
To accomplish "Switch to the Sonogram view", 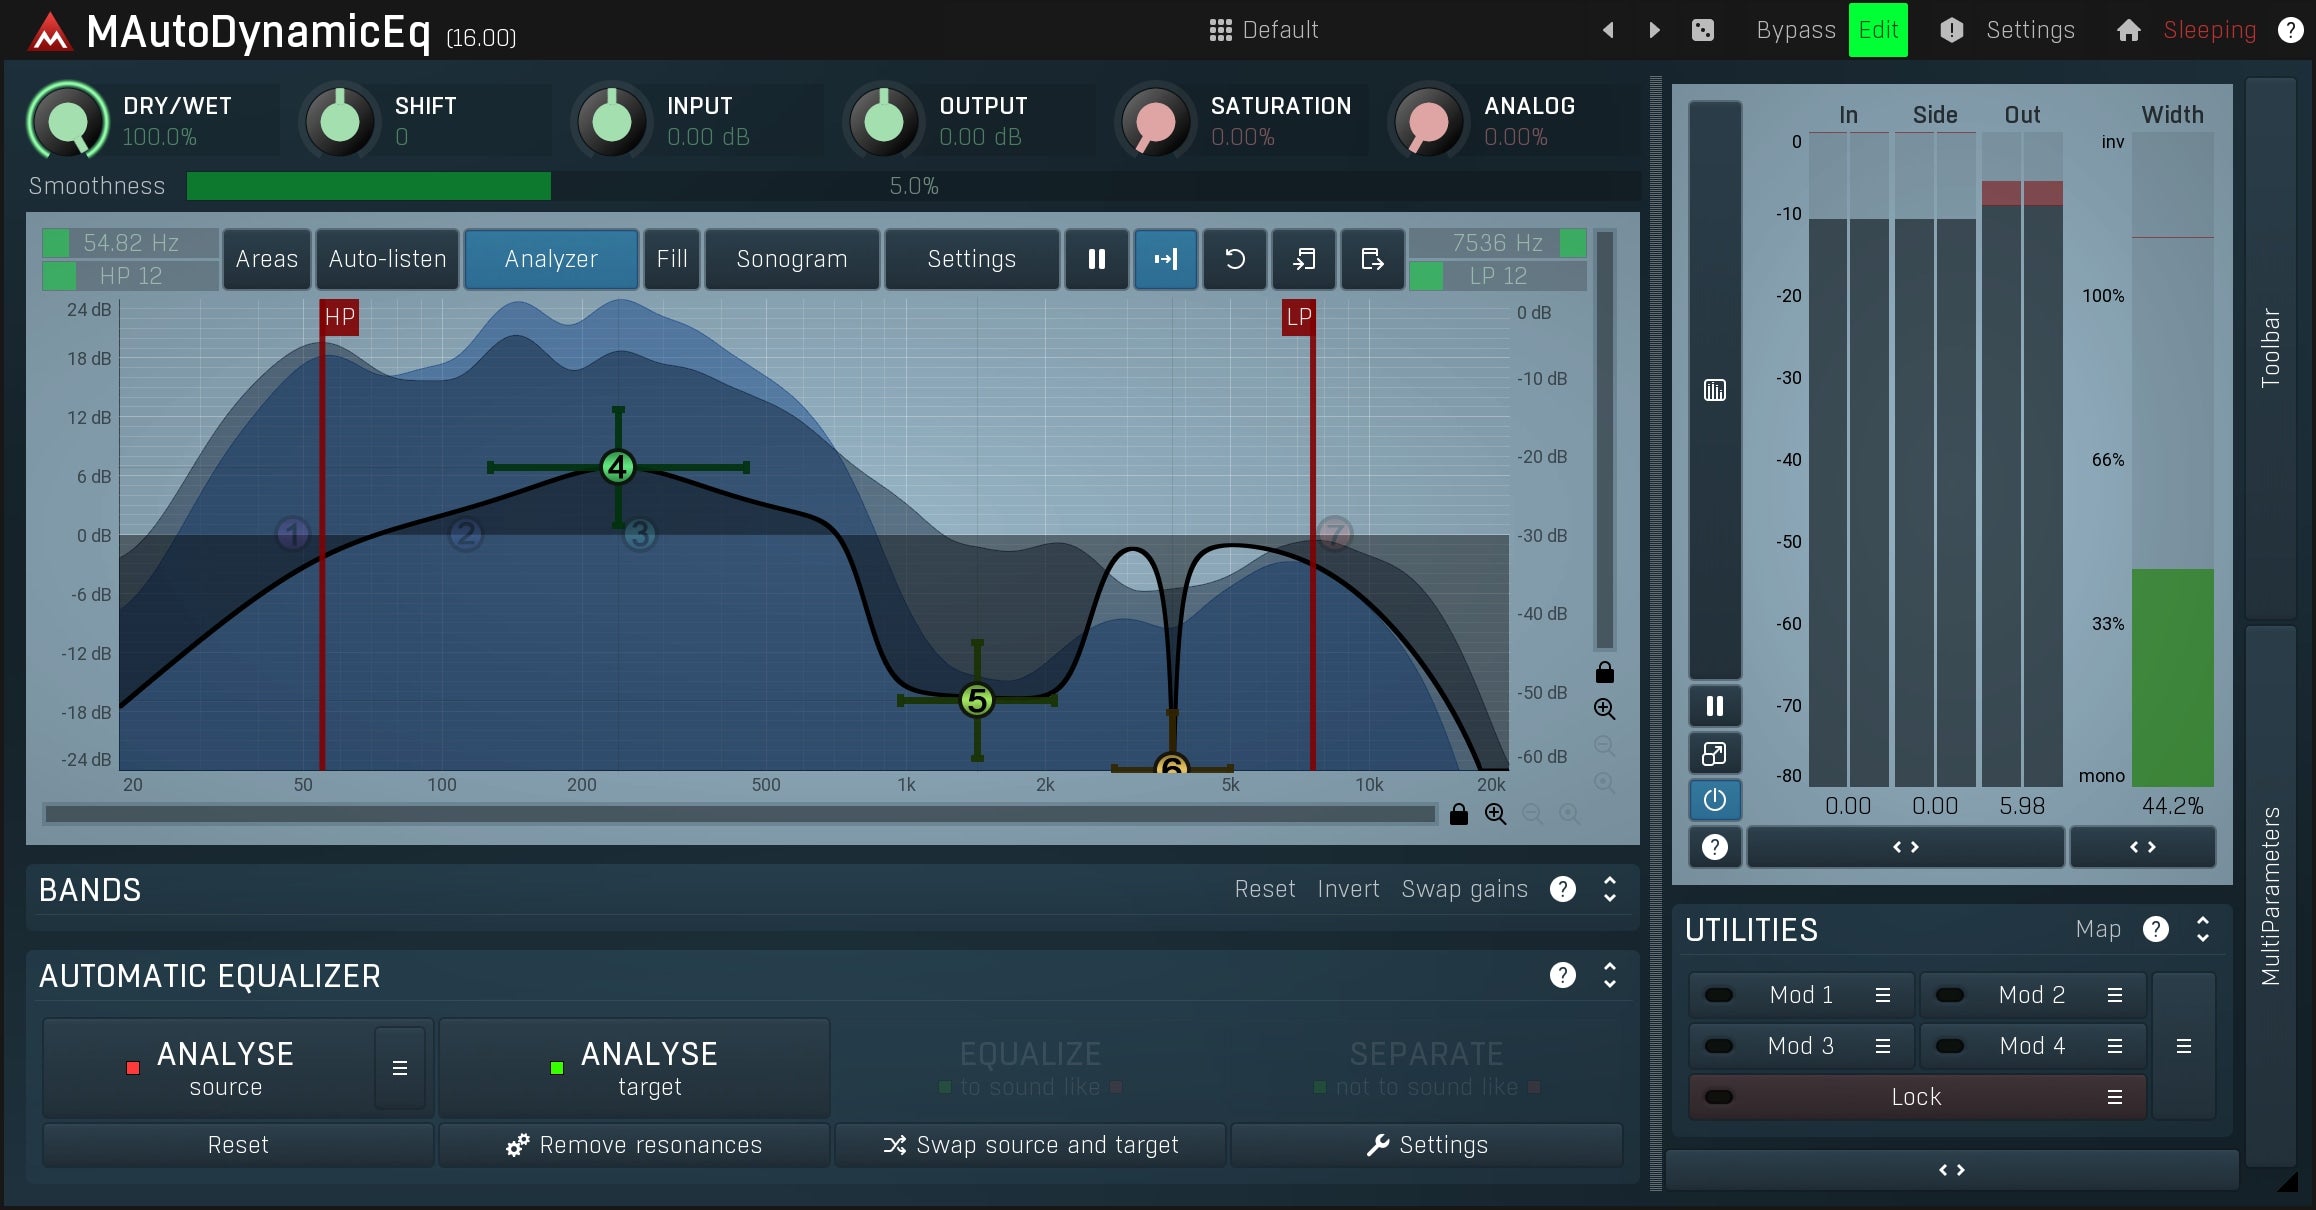I will click(x=790, y=259).
